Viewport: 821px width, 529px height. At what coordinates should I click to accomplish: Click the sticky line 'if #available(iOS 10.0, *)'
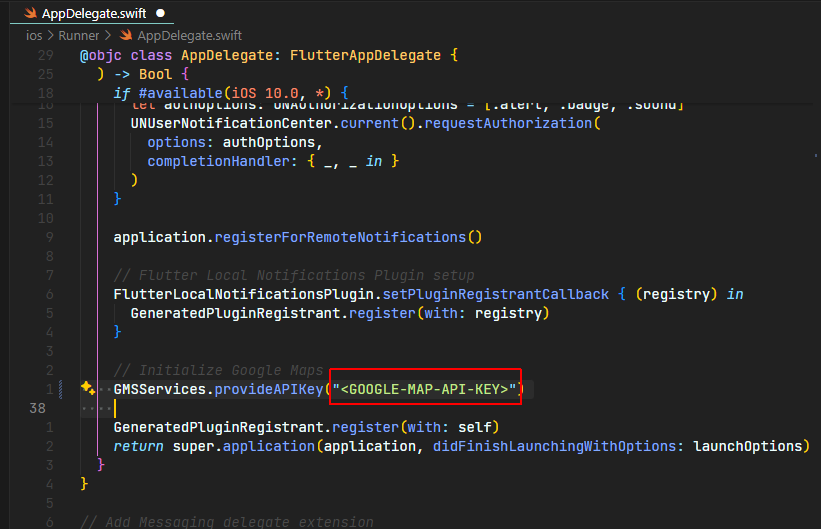point(231,93)
